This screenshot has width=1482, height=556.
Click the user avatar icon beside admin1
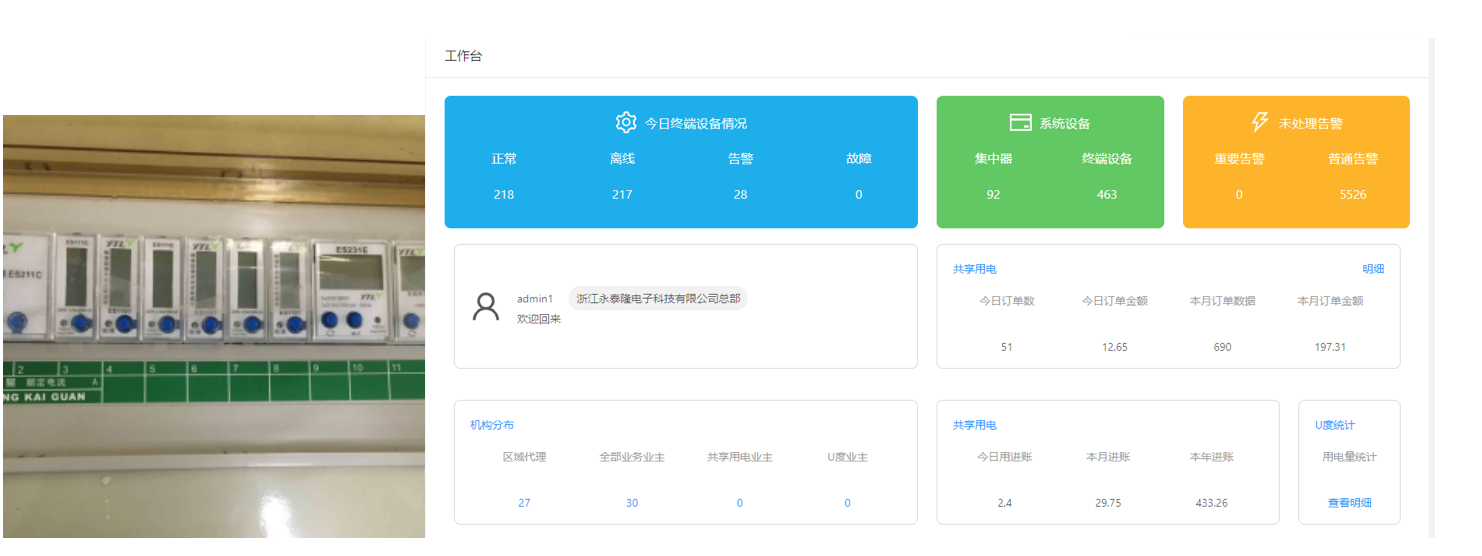(486, 307)
